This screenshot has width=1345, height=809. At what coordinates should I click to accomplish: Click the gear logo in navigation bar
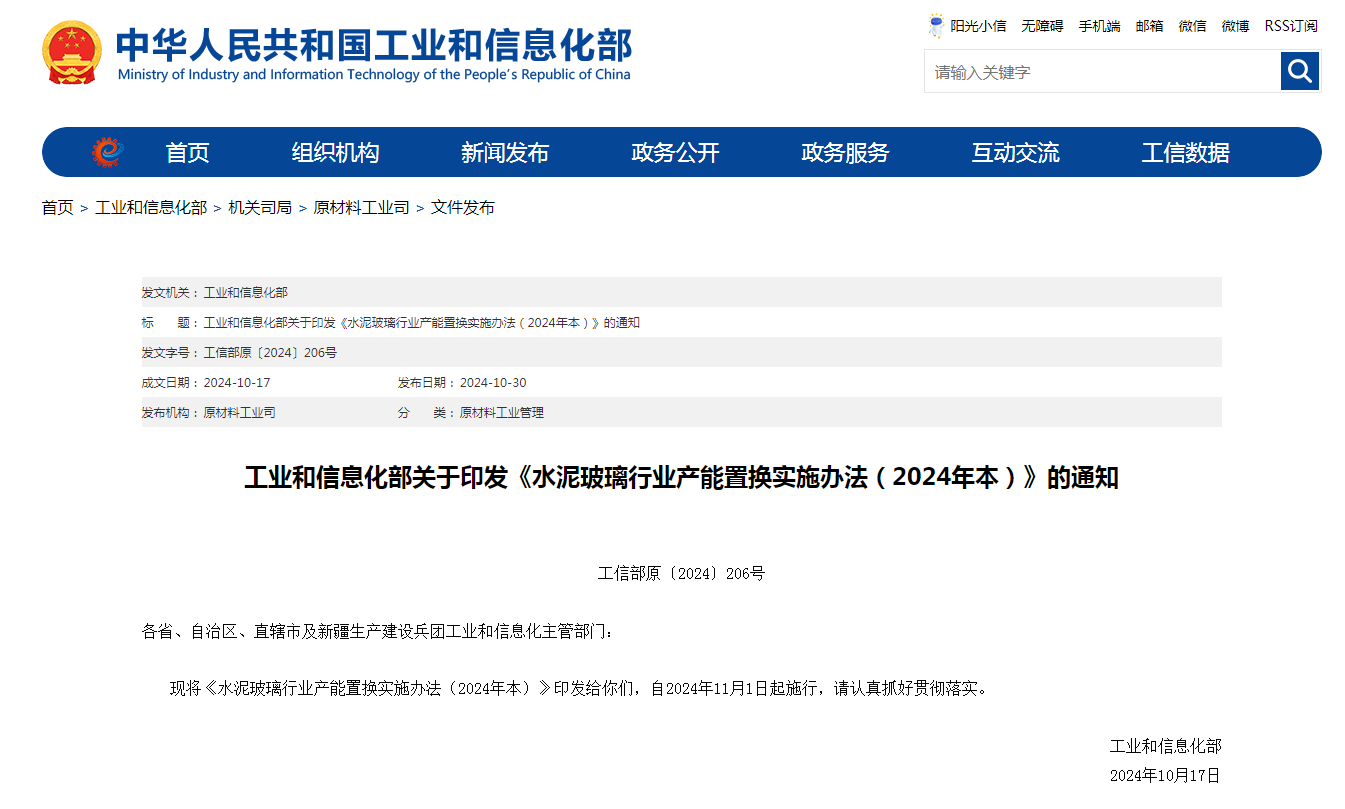pos(106,152)
